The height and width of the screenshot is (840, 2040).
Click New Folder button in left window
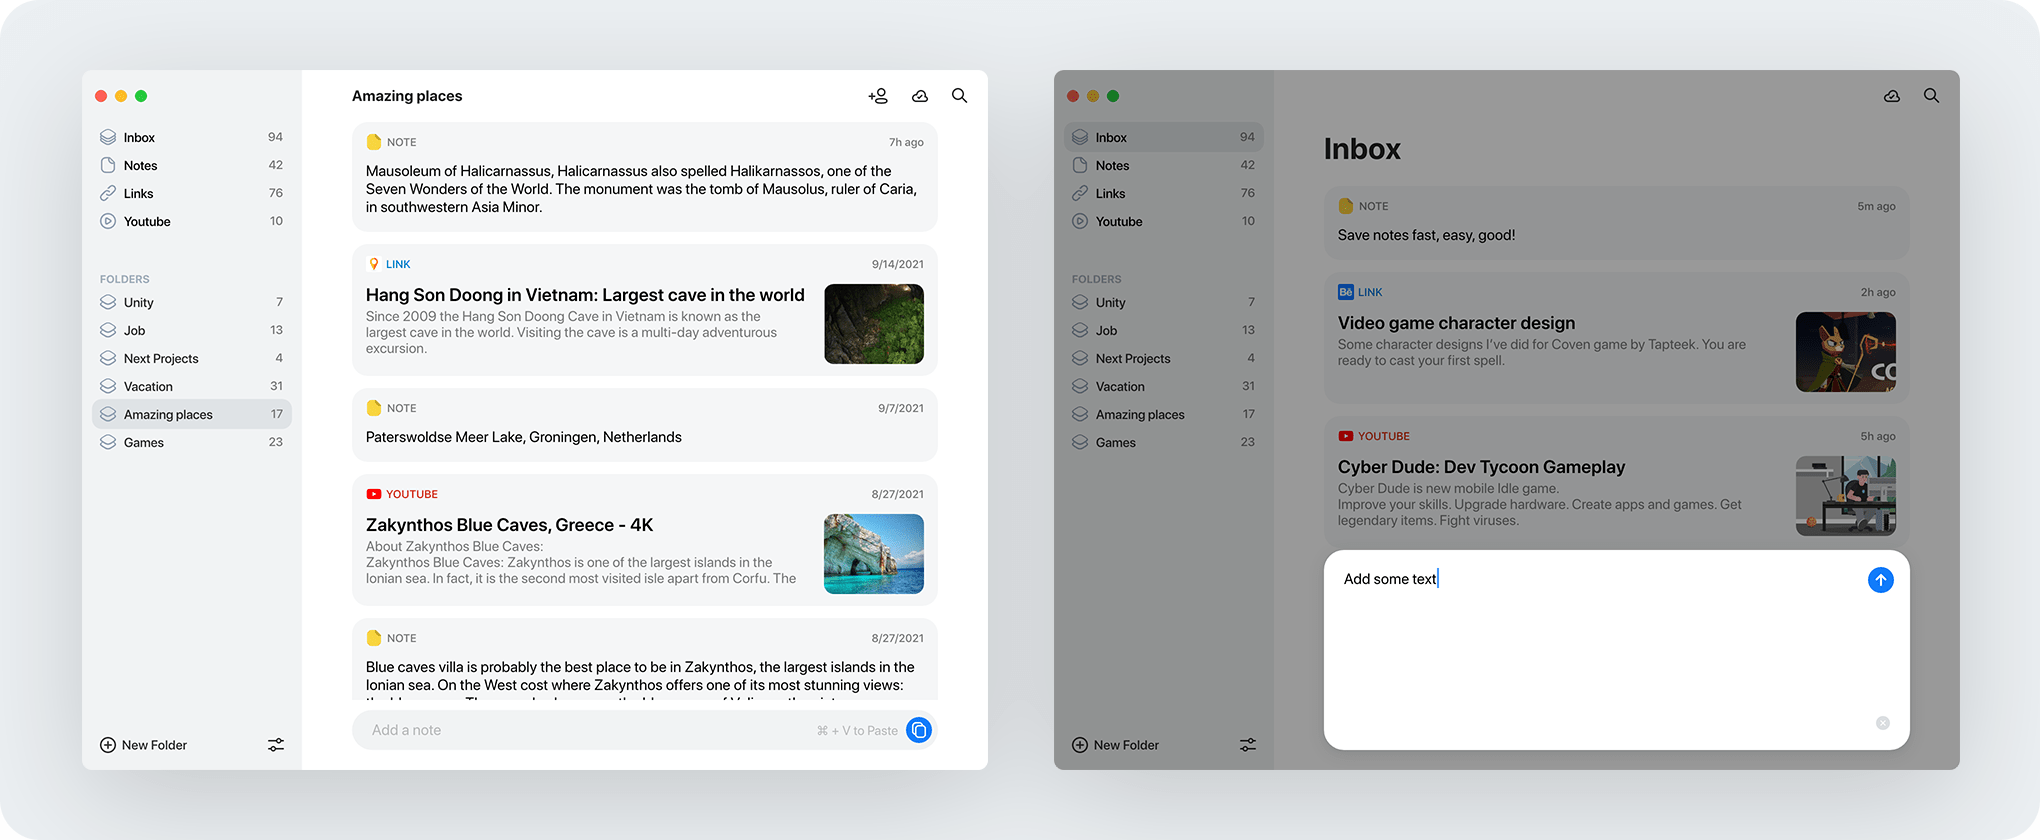click(x=144, y=745)
